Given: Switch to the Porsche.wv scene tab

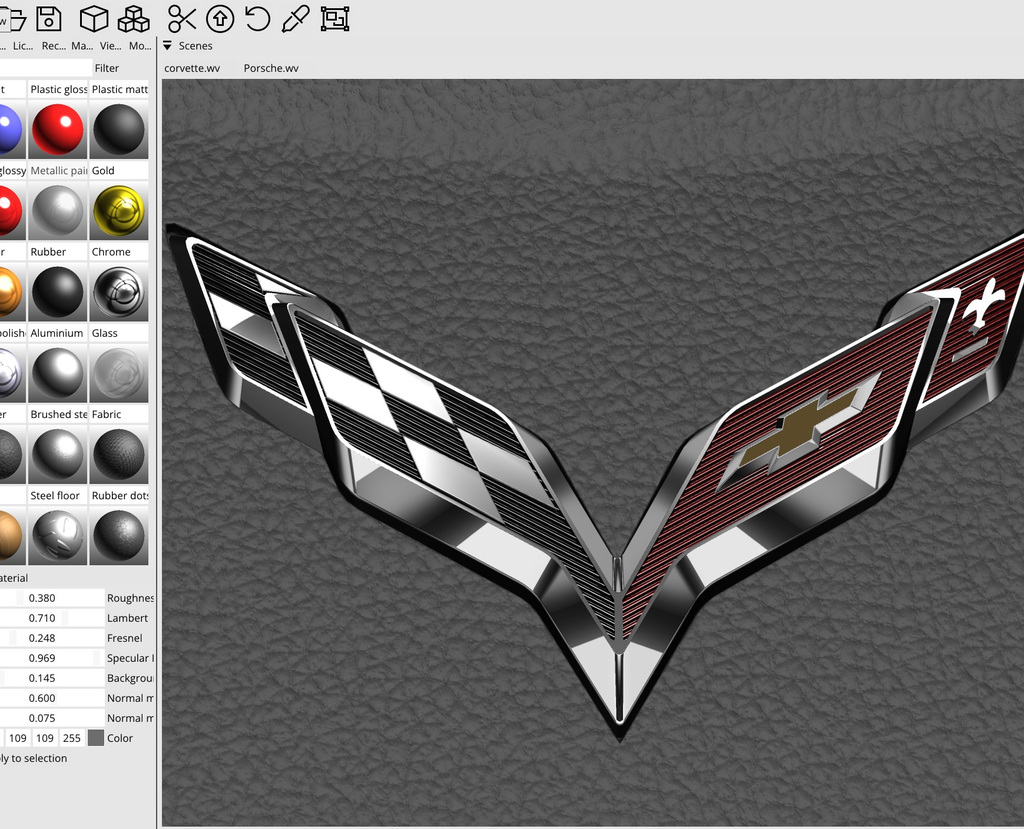Looking at the screenshot, I should pyautogui.click(x=271, y=68).
